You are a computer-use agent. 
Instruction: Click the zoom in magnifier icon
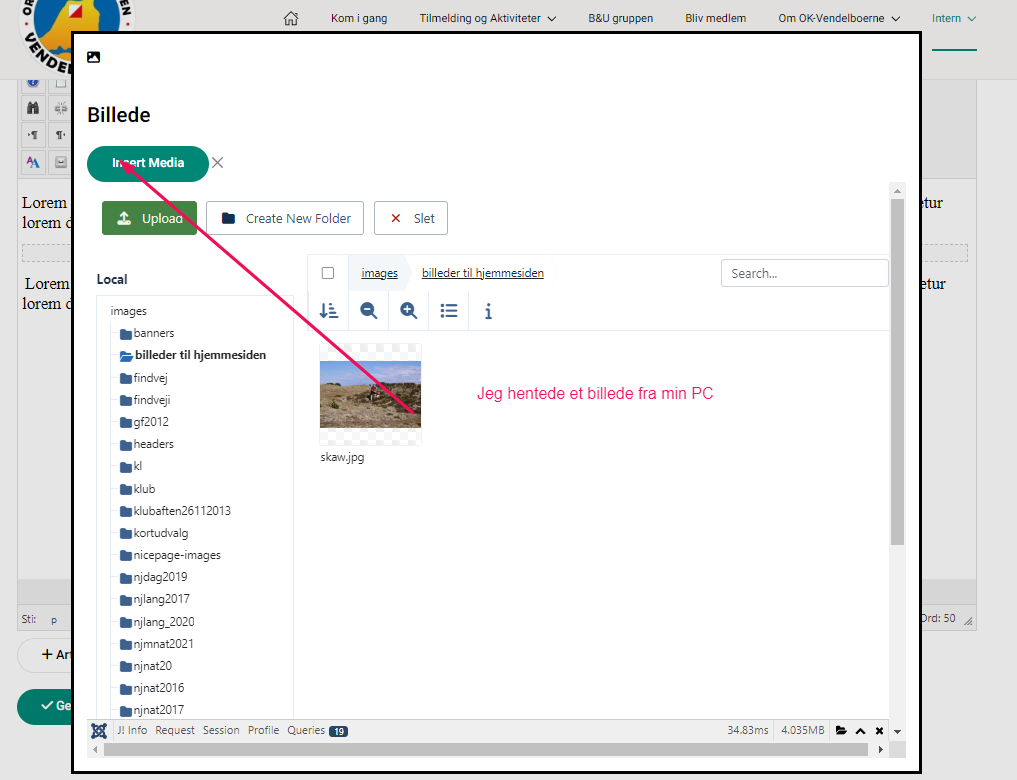(409, 311)
